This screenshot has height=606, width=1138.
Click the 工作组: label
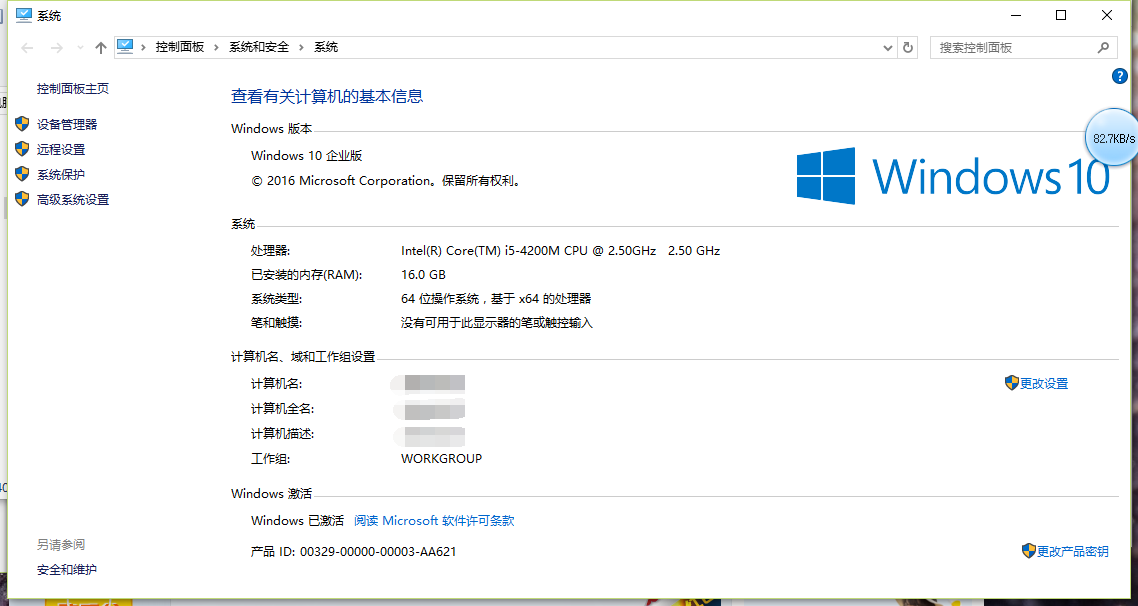(271, 459)
